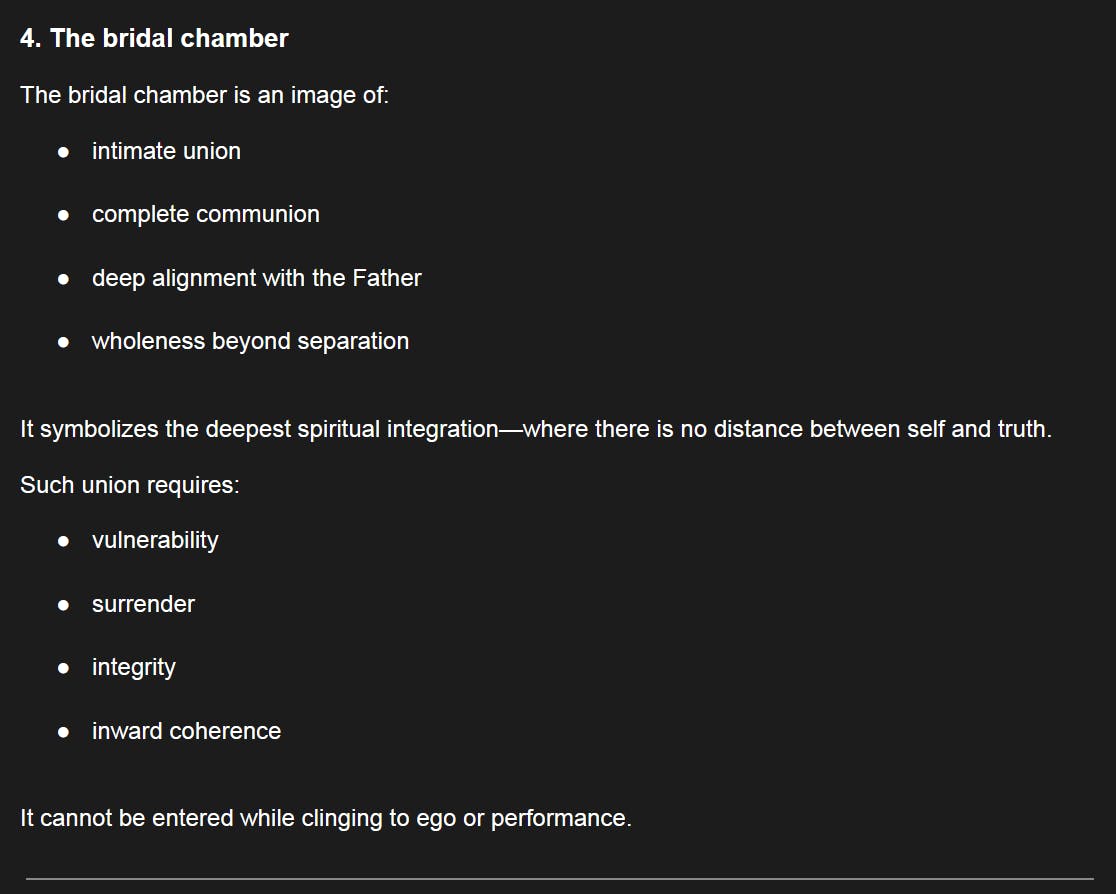
Task: Click the word "performance" in the last sentence
Action: tap(558, 819)
